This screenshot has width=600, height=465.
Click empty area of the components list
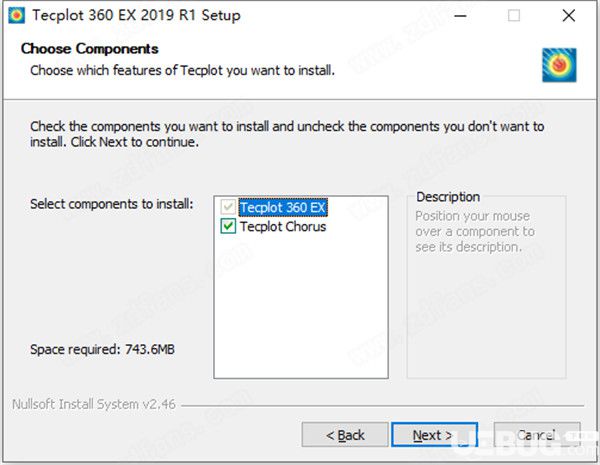[x=301, y=306]
